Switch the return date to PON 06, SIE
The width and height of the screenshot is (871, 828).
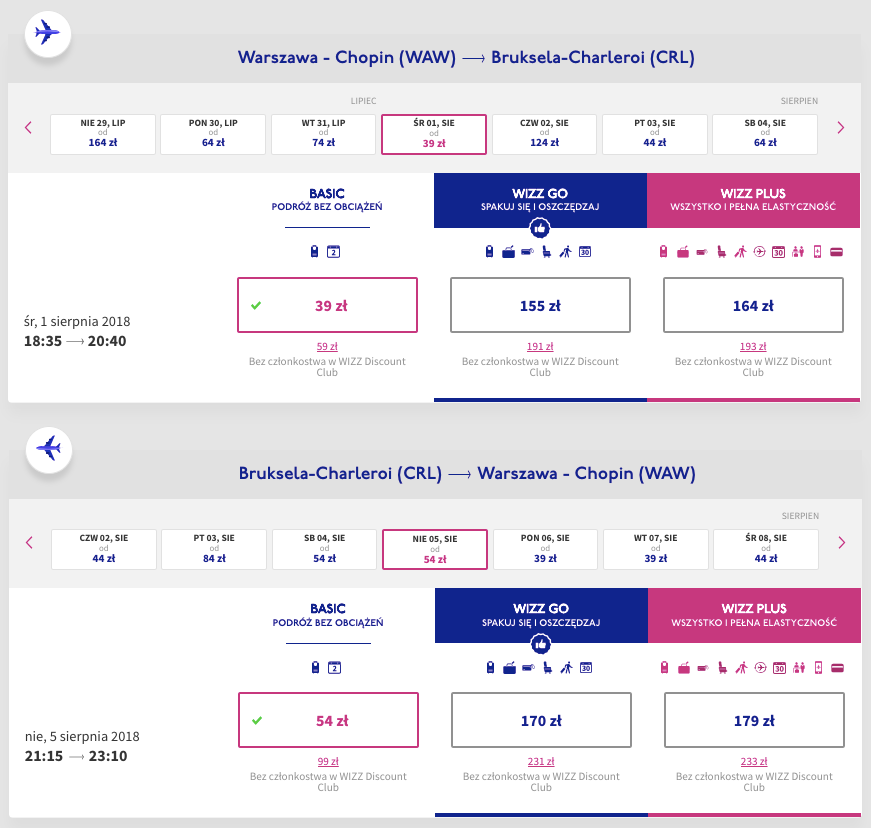pos(545,549)
